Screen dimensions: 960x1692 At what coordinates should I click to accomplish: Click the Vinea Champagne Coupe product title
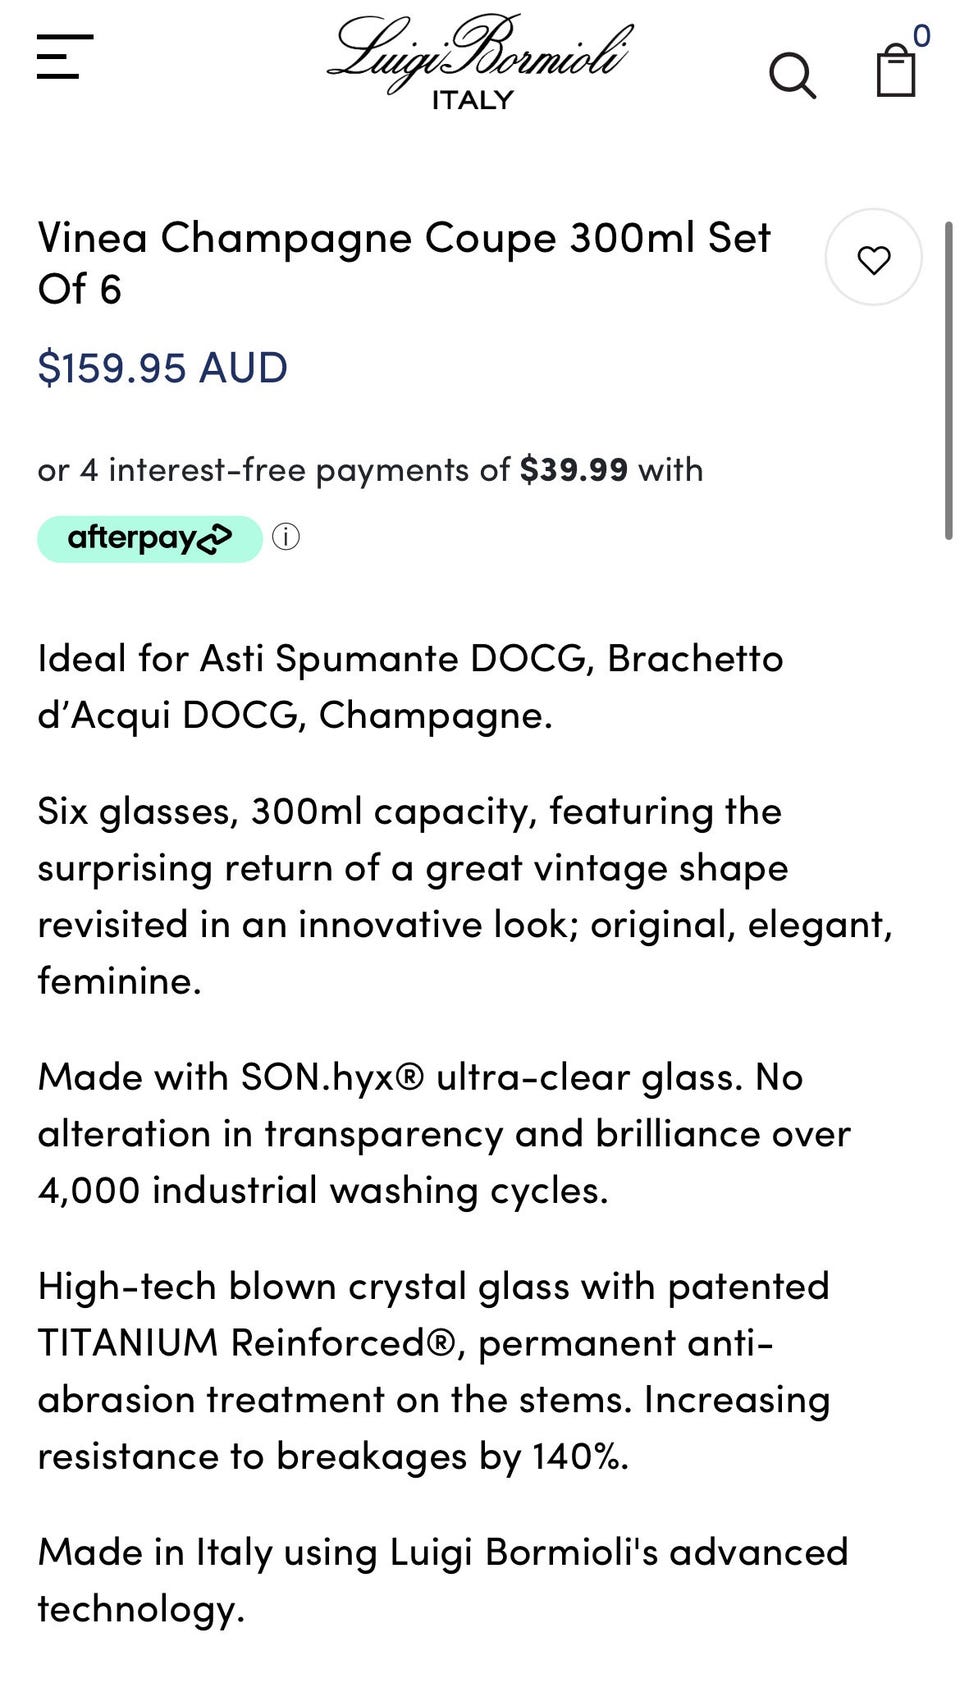click(x=404, y=263)
